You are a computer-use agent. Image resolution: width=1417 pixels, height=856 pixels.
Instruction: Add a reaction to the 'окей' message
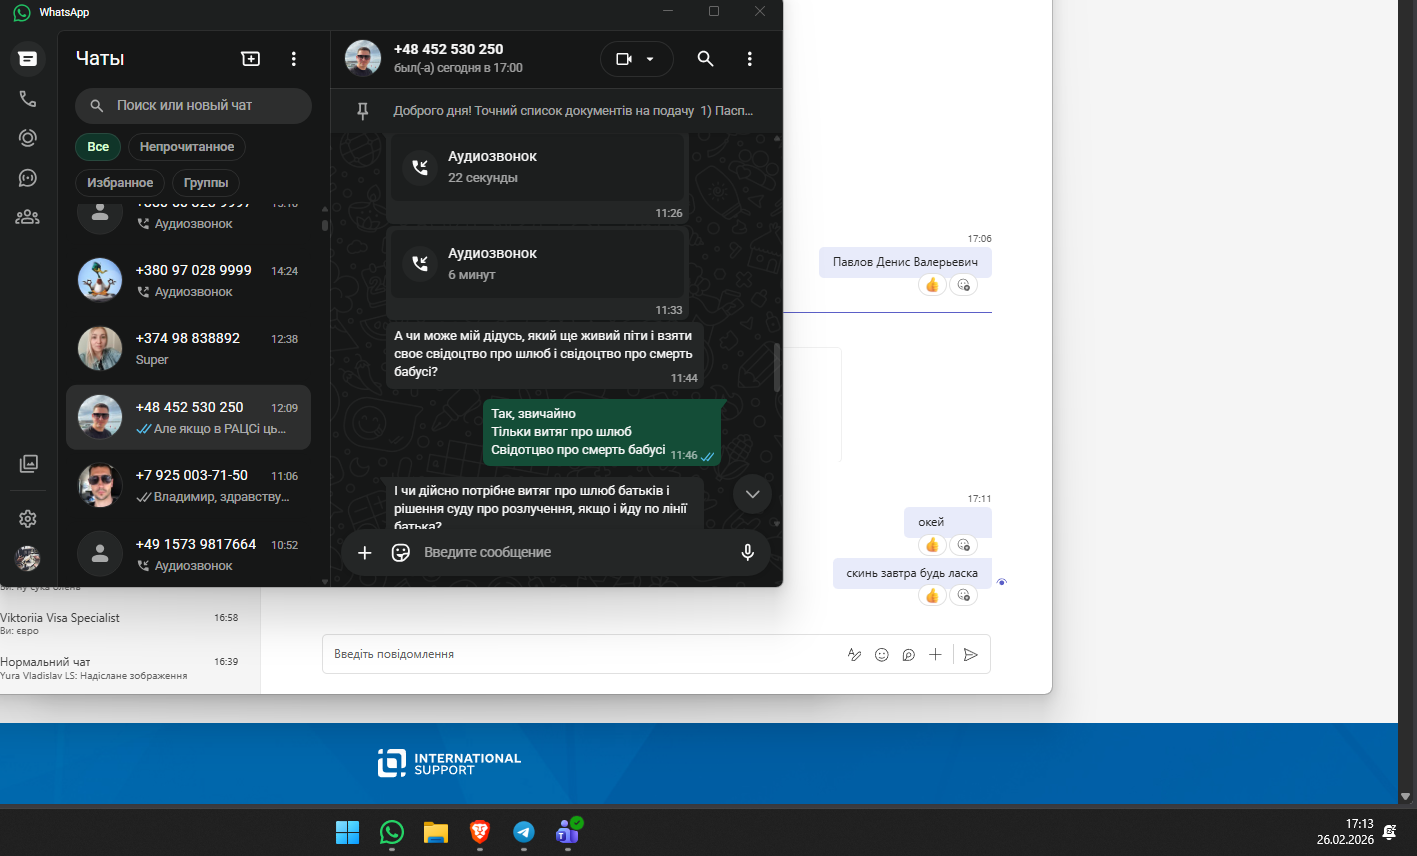point(963,545)
